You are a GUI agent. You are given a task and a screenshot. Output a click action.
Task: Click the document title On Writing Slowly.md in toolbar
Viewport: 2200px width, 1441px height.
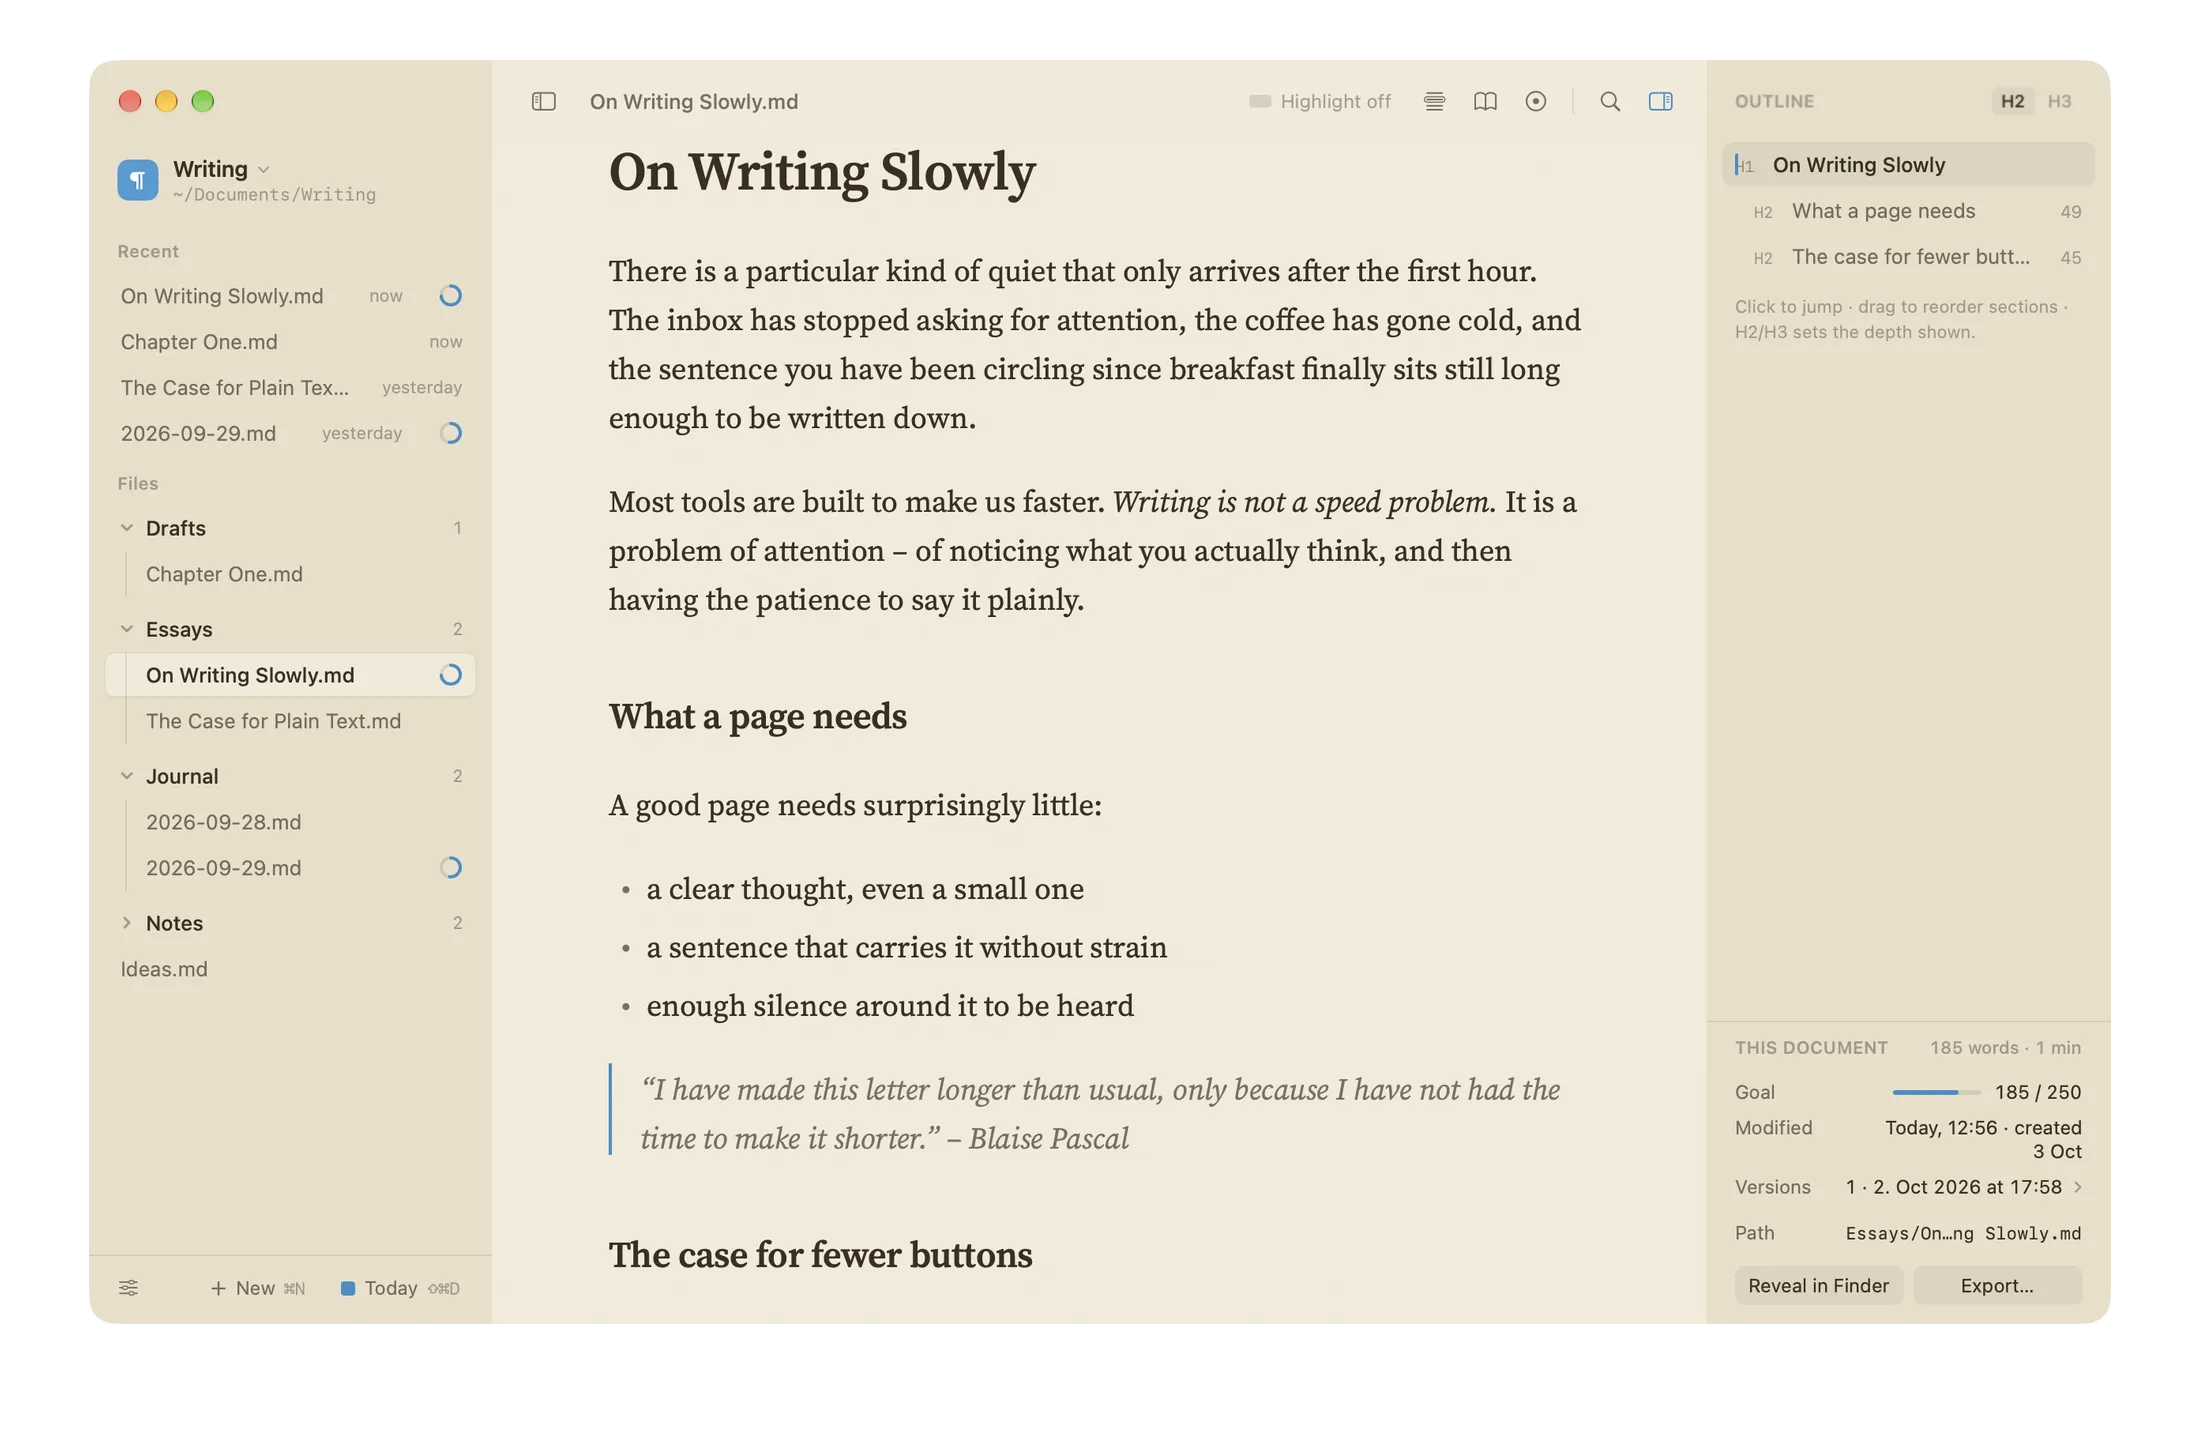click(694, 101)
